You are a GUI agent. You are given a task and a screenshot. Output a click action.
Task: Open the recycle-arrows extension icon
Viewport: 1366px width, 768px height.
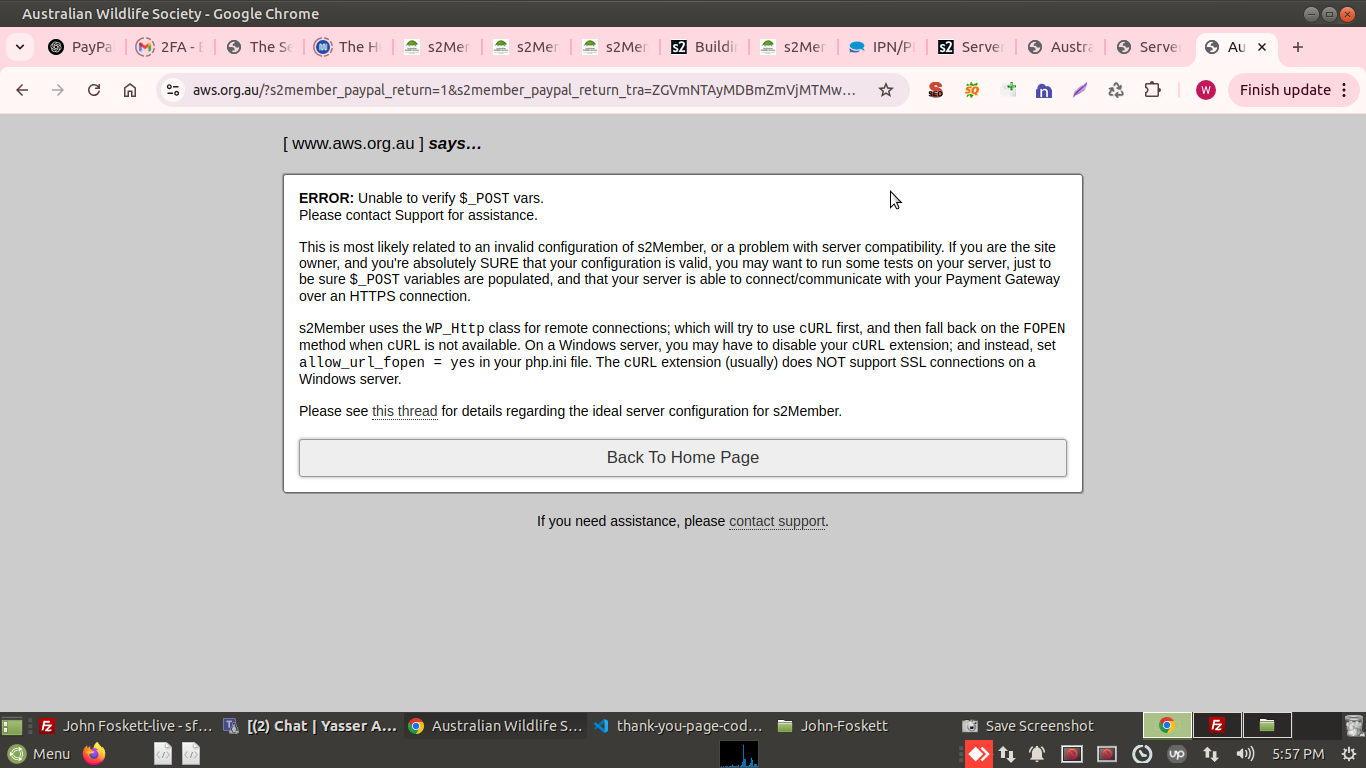point(1116,90)
